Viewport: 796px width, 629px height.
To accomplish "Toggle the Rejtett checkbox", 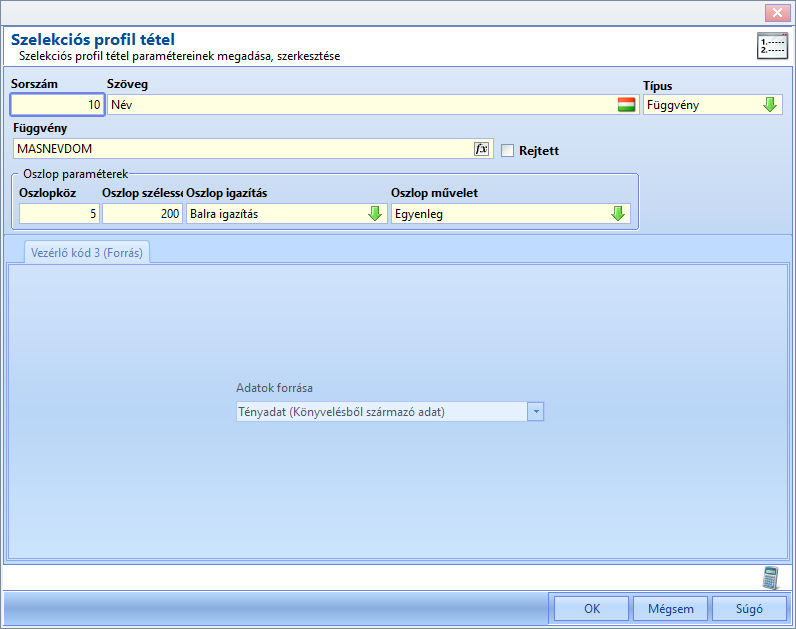I will click(507, 151).
